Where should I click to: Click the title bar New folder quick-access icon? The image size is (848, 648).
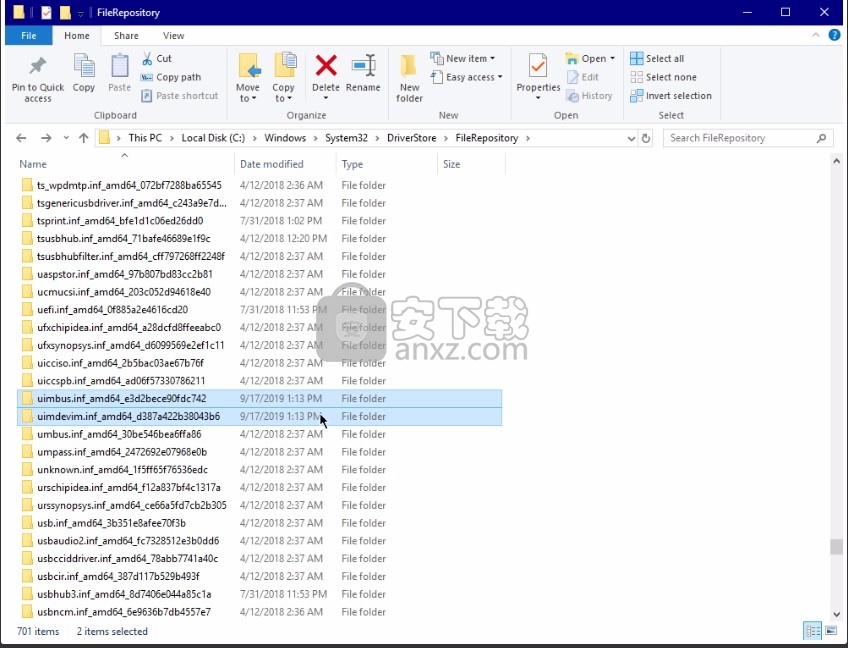tap(65, 12)
